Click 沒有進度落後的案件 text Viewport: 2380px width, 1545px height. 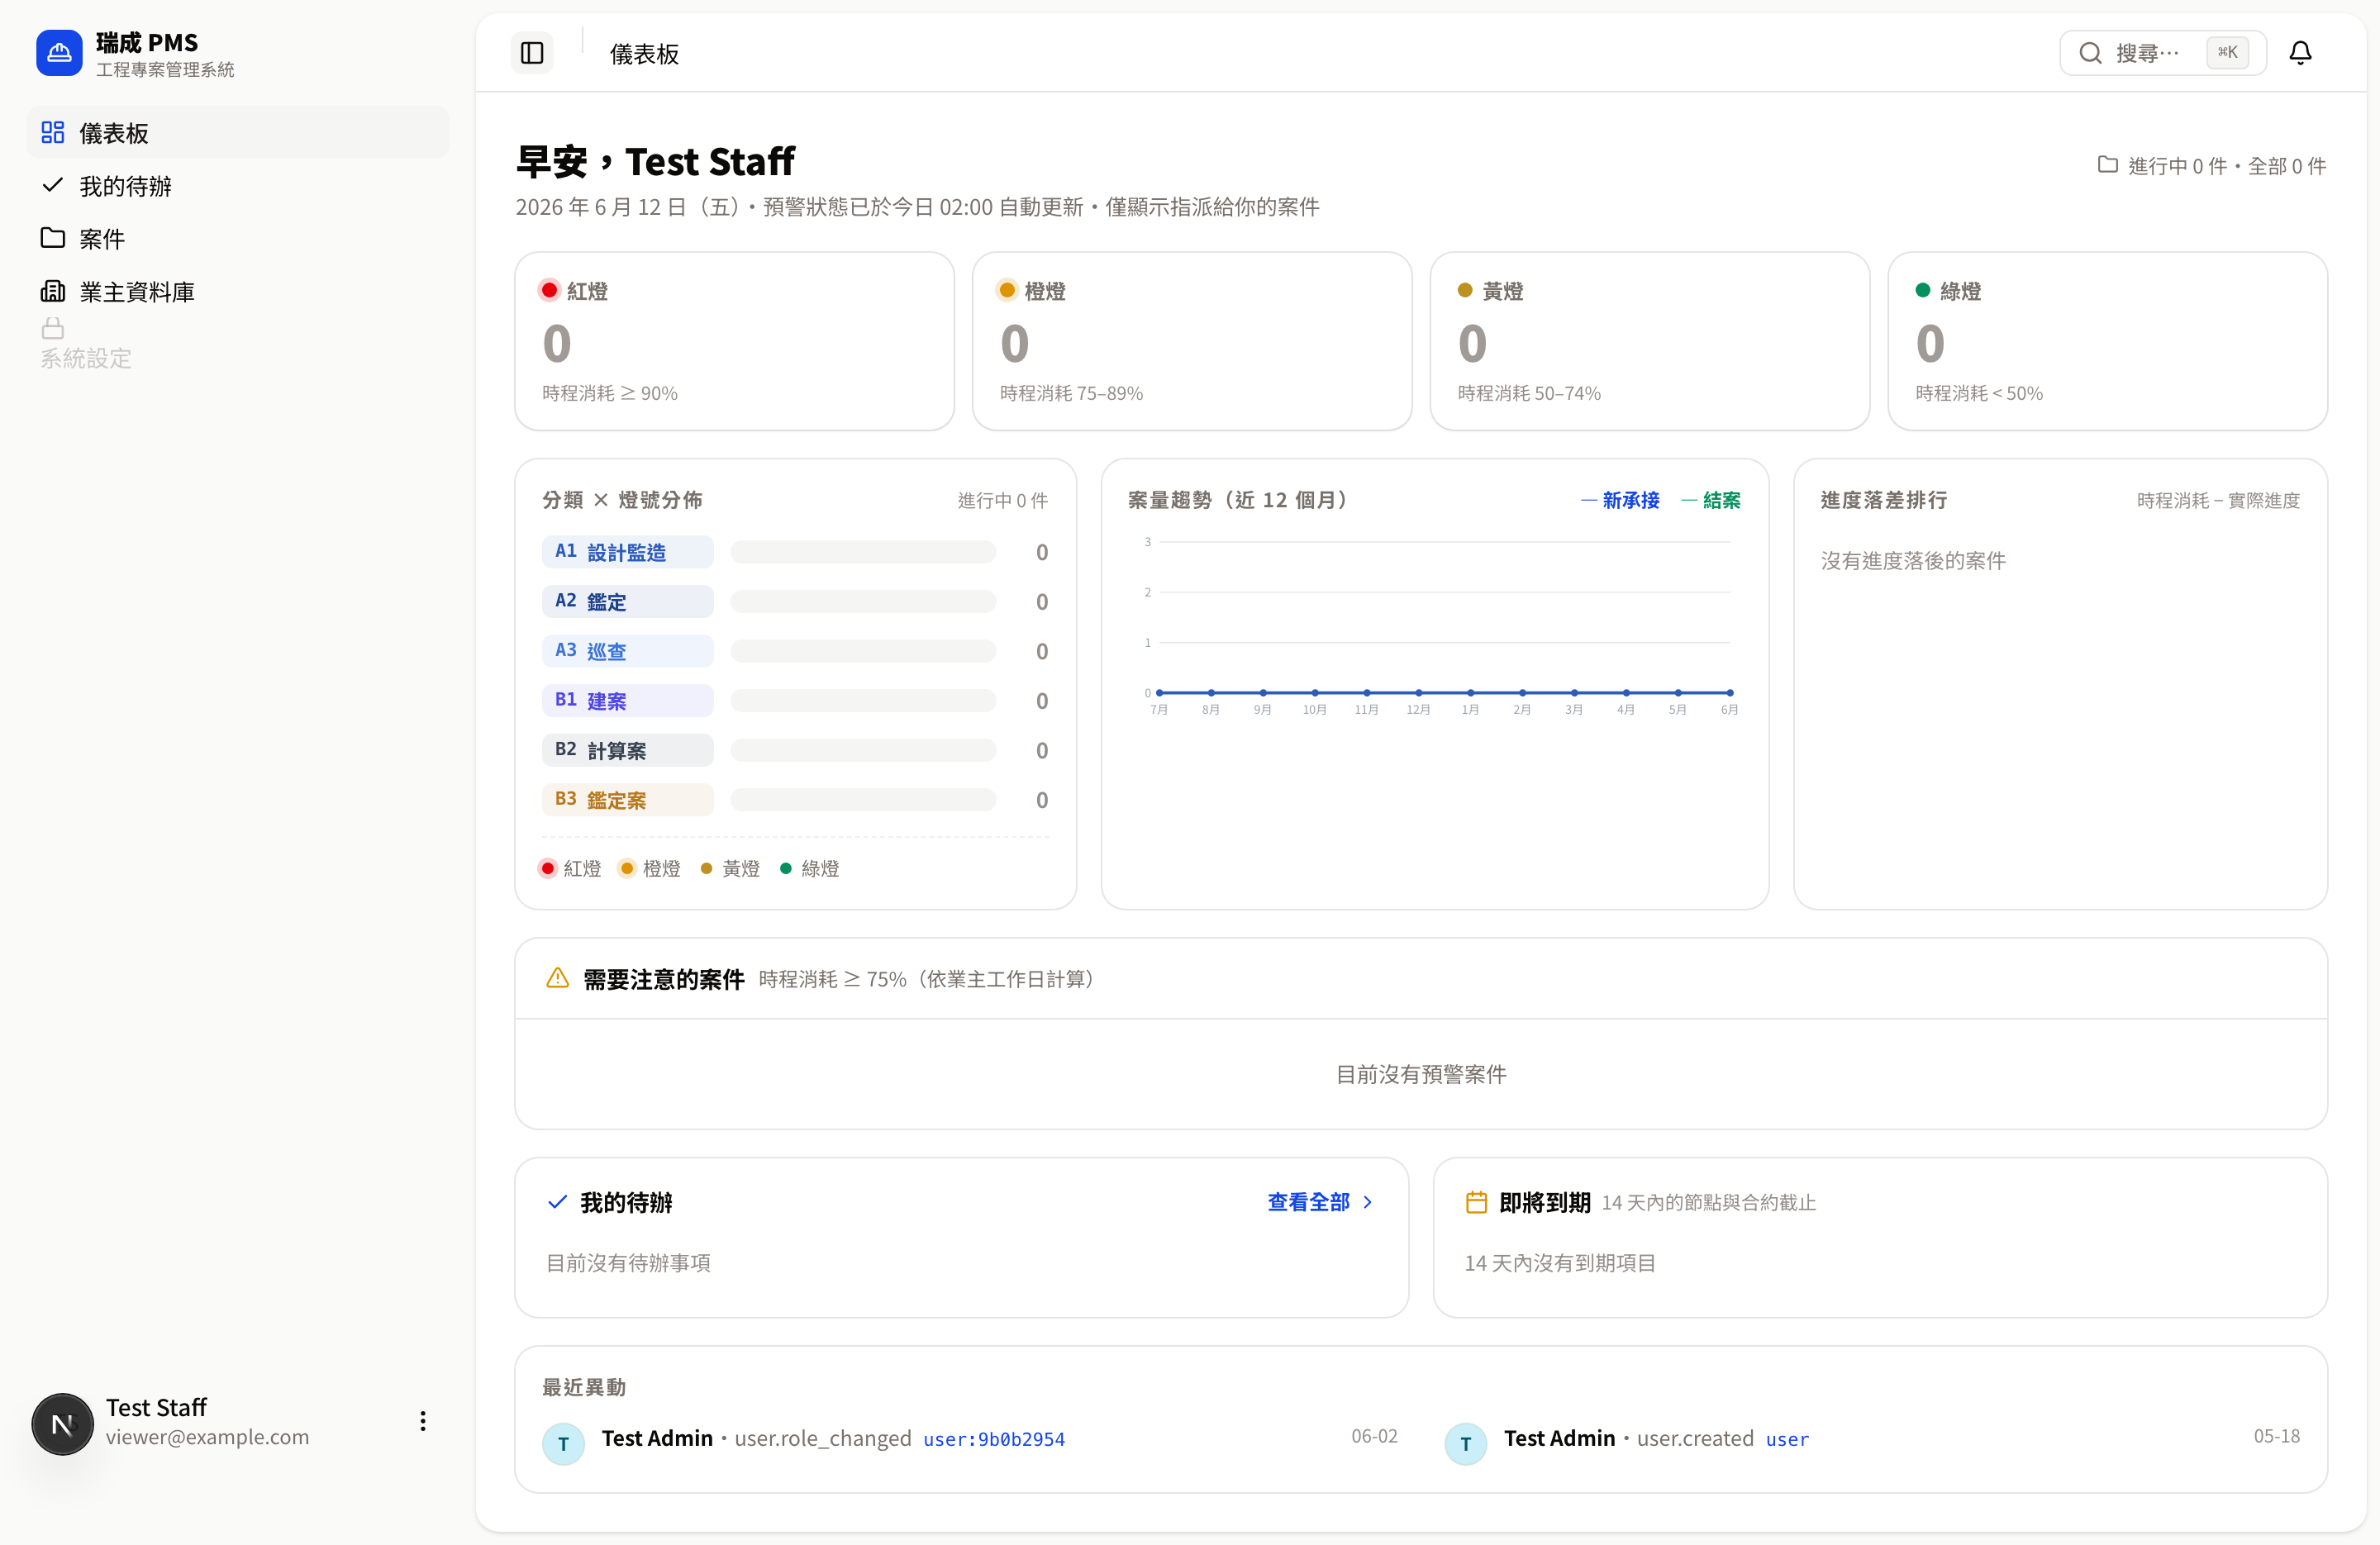click(1913, 561)
